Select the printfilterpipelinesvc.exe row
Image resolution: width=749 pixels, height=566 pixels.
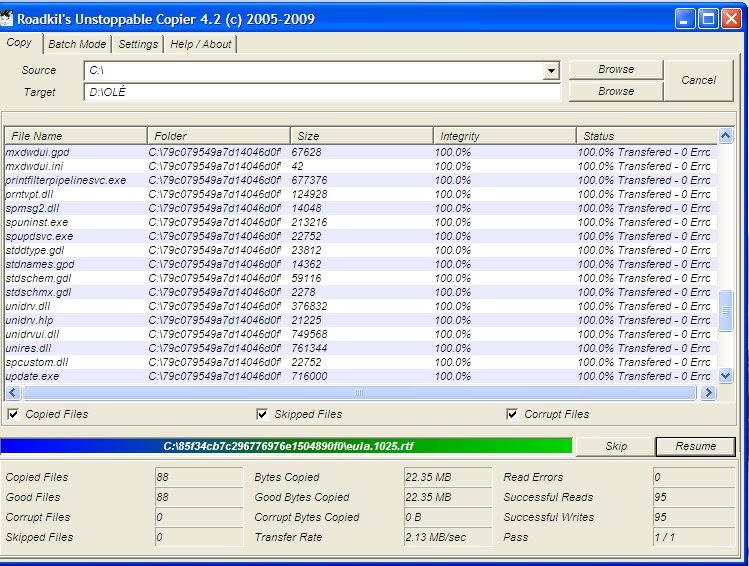click(x=361, y=180)
